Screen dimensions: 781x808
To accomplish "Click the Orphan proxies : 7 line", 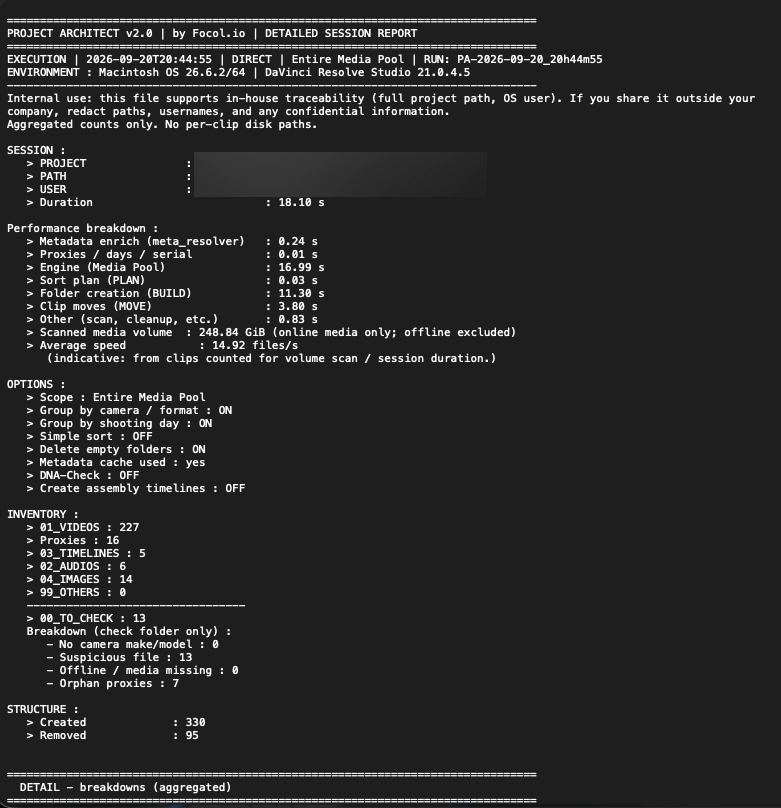I will (x=112, y=683).
